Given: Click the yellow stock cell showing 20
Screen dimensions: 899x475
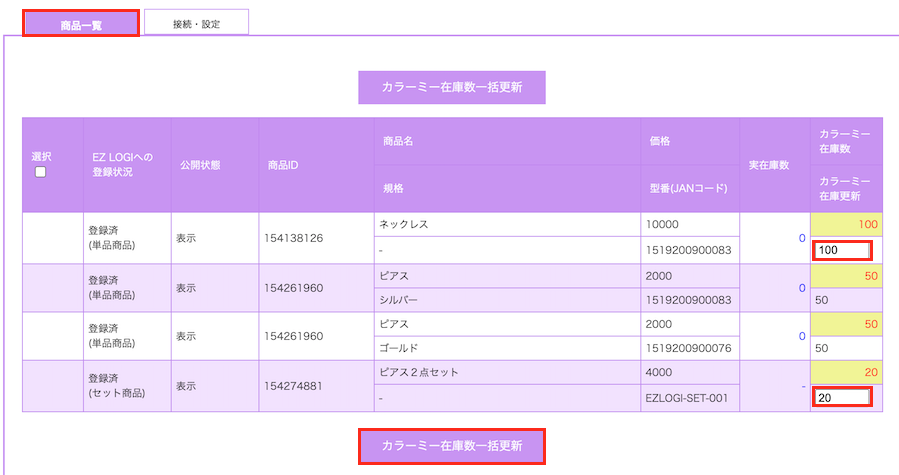Looking at the screenshot, I should click(x=846, y=372).
